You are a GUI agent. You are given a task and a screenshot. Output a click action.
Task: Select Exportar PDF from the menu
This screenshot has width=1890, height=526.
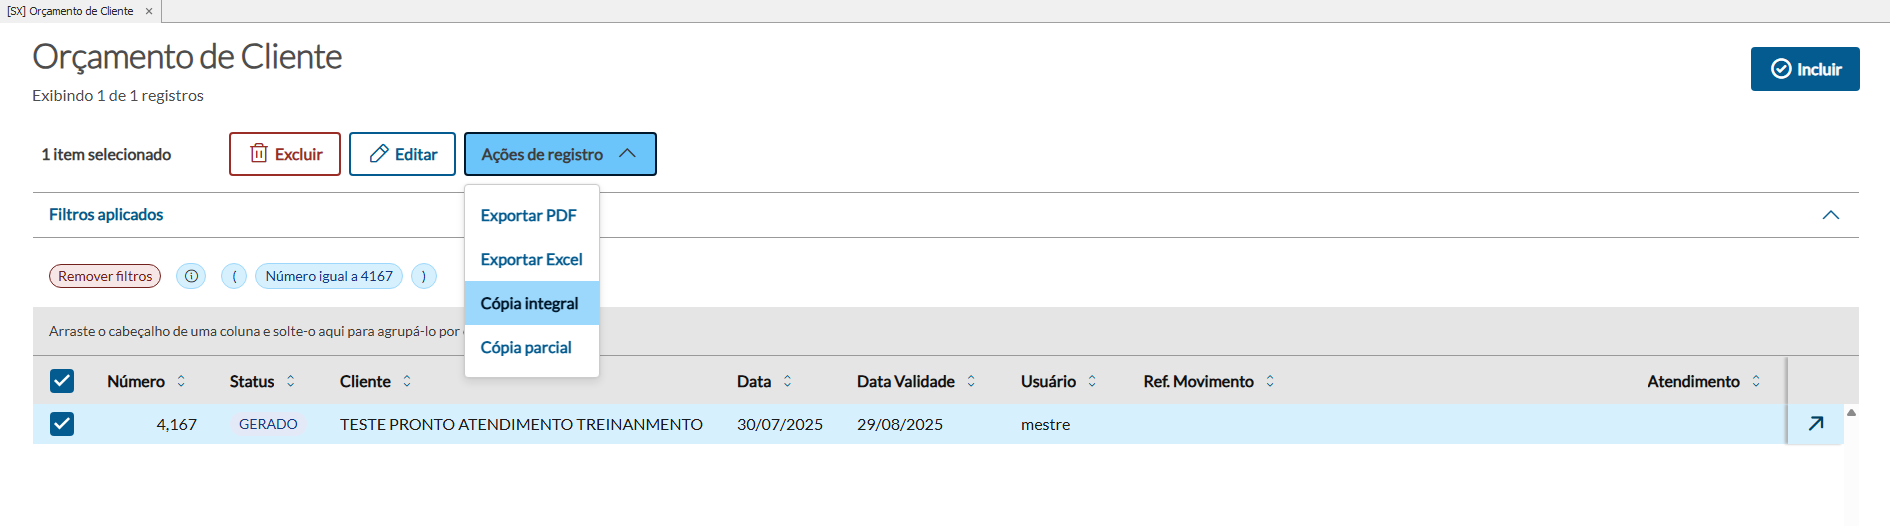(x=528, y=215)
